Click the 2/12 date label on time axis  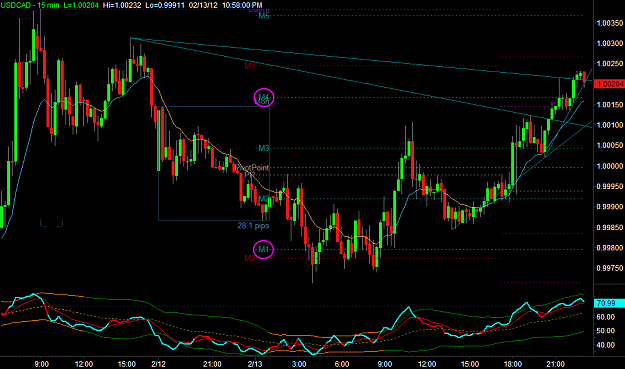(159, 364)
